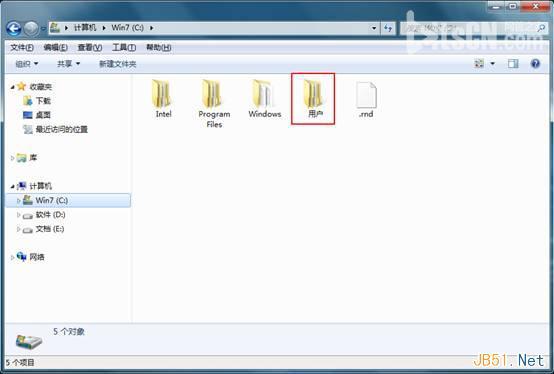Go back with the Back arrow button
The width and height of the screenshot is (554, 374).
tap(14, 28)
